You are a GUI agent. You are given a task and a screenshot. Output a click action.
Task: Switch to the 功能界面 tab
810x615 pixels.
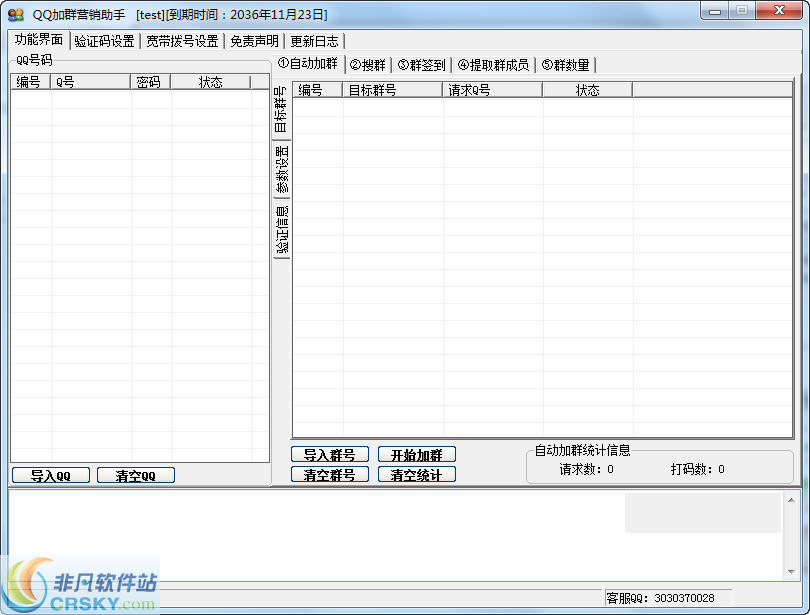click(39, 40)
